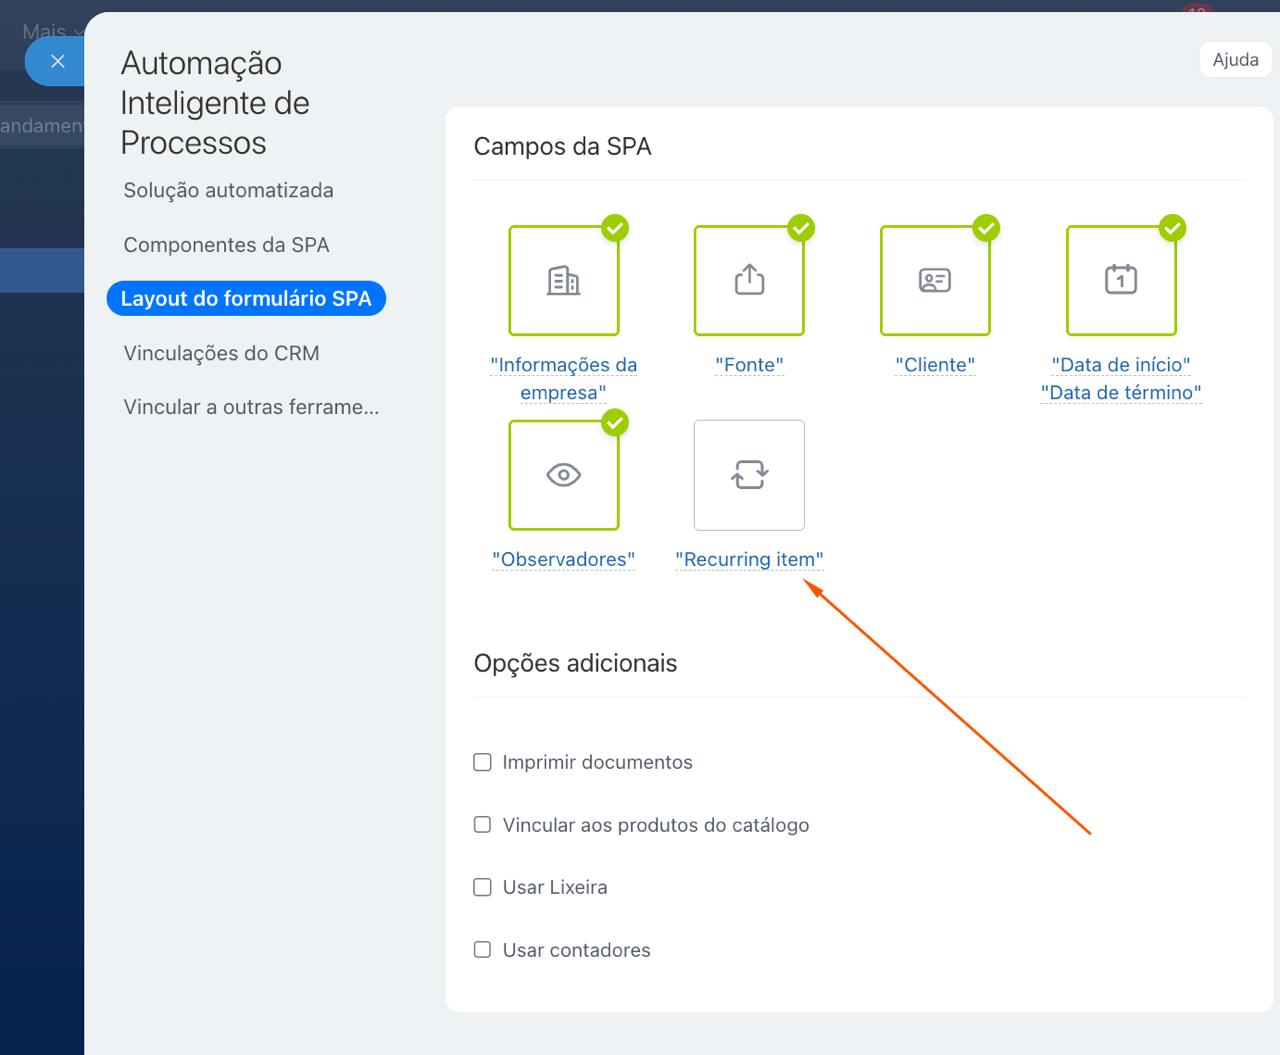The image size is (1280, 1055).
Task: Open the Solução automatizada section
Action: coord(228,190)
